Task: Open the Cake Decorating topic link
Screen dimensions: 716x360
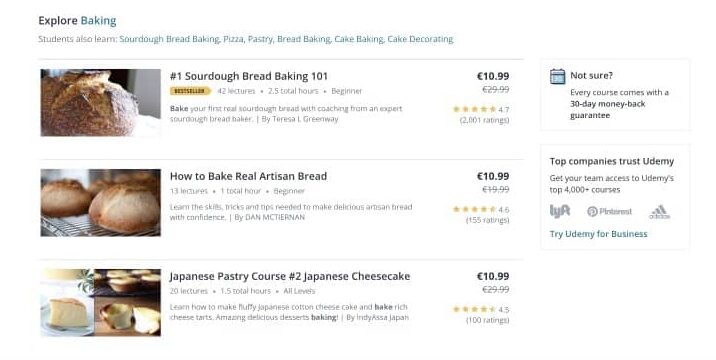Action: tap(420, 39)
